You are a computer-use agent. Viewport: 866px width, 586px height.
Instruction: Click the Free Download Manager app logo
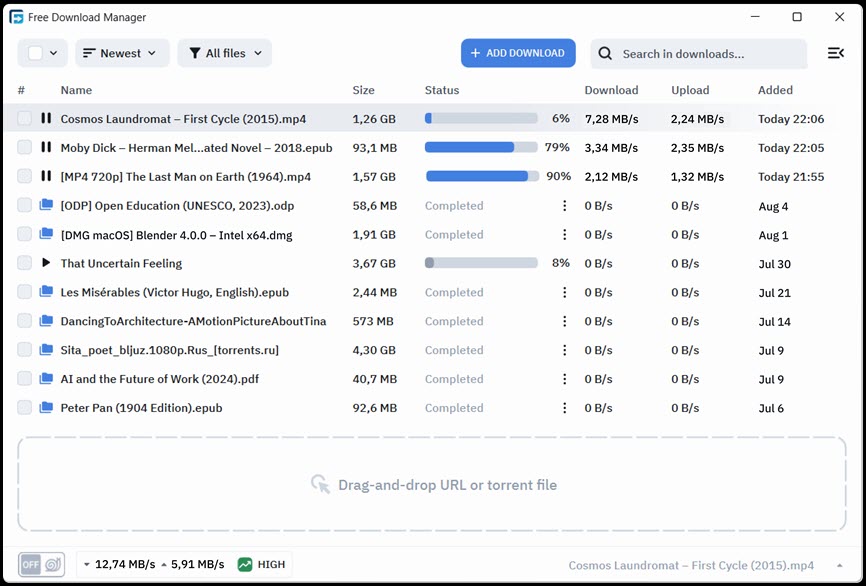pyautogui.click(x=17, y=17)
